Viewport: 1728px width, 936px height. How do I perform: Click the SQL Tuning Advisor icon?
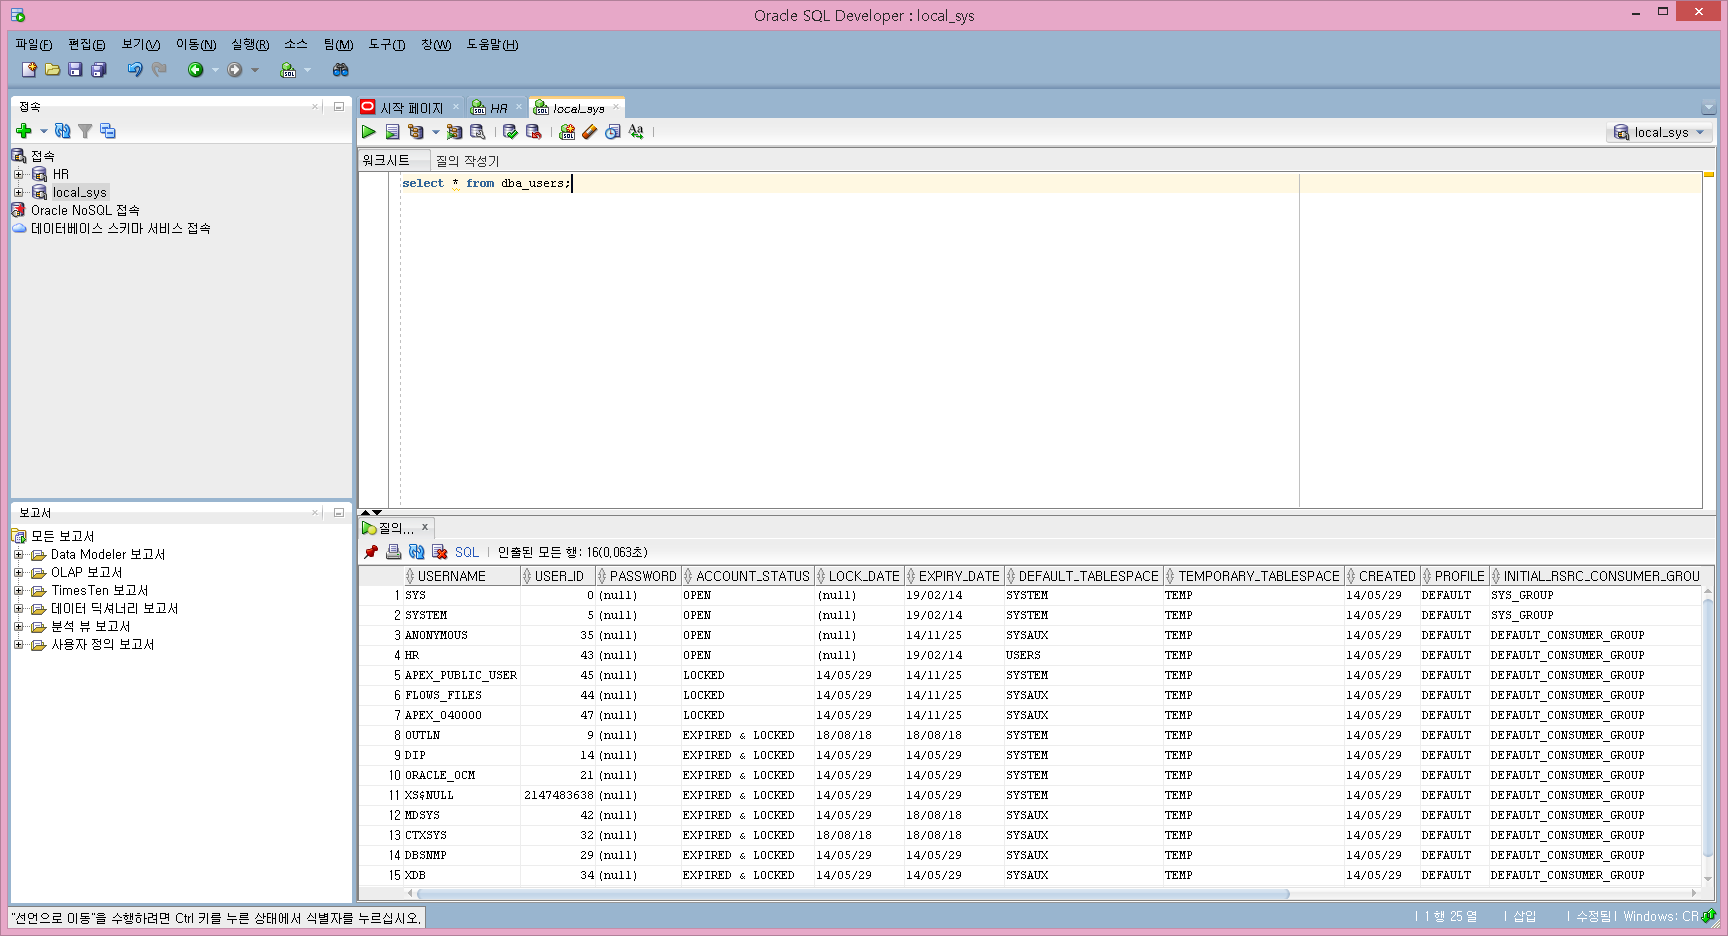click(478, 132)
